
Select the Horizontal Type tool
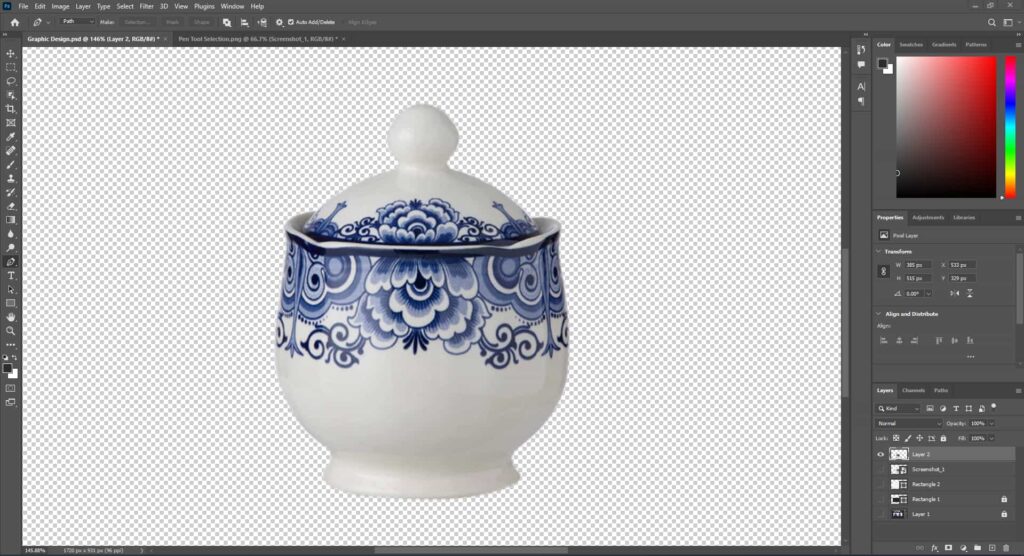click(x=10, y=276)
